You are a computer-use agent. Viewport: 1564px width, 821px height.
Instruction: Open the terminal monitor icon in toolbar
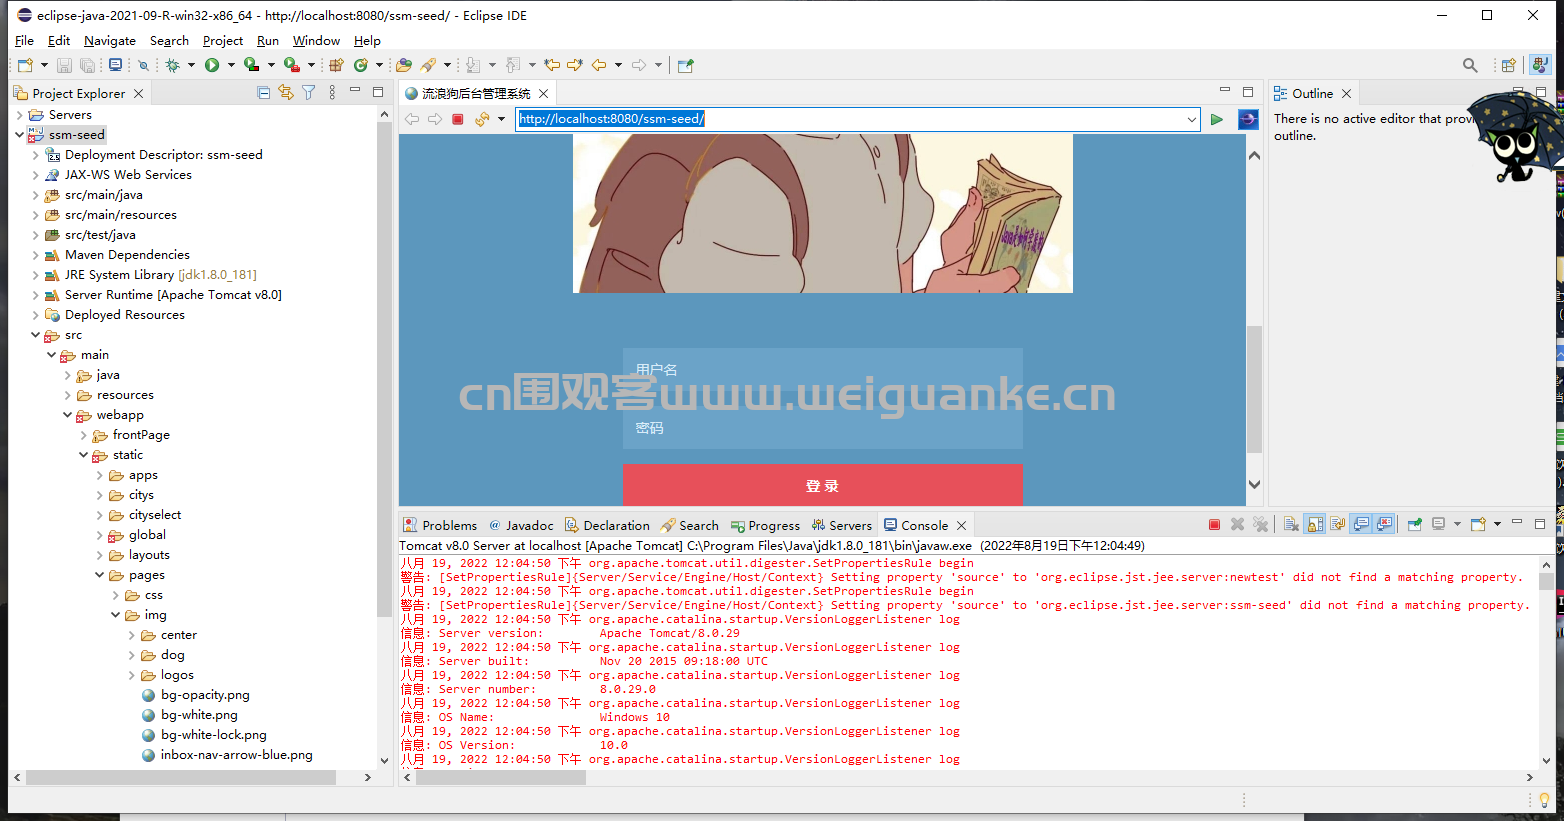tap(115, 65)
